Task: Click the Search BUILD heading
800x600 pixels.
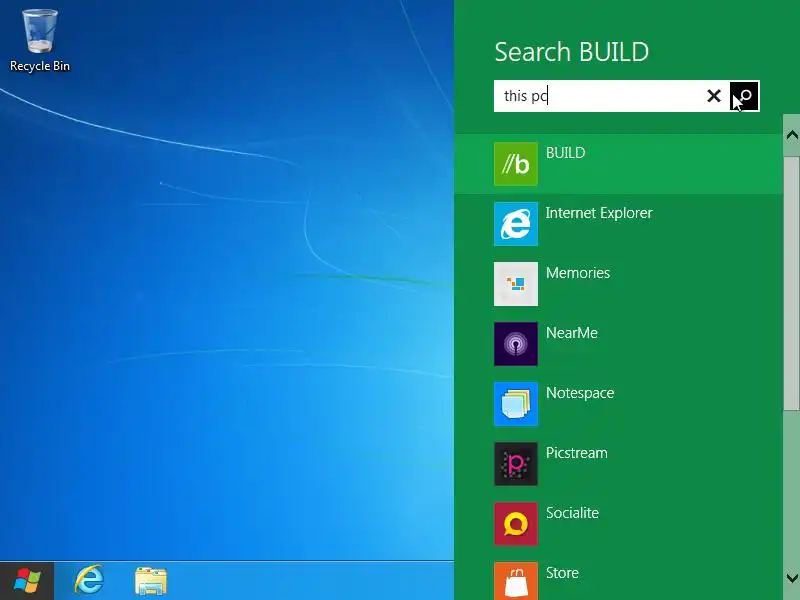Action: click(x=571, y=52)
